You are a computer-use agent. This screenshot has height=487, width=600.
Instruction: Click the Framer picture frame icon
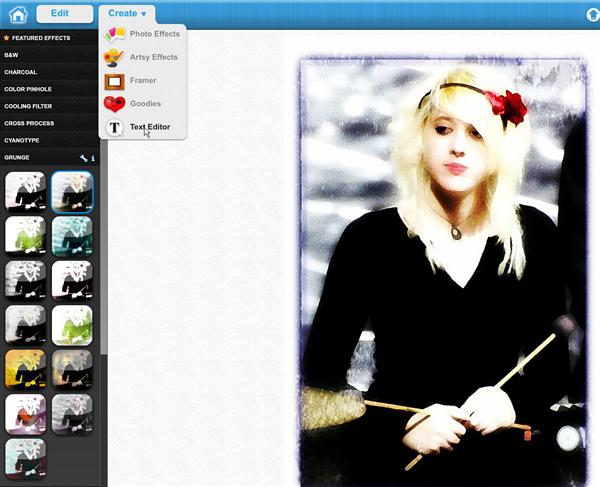point(114,81)
